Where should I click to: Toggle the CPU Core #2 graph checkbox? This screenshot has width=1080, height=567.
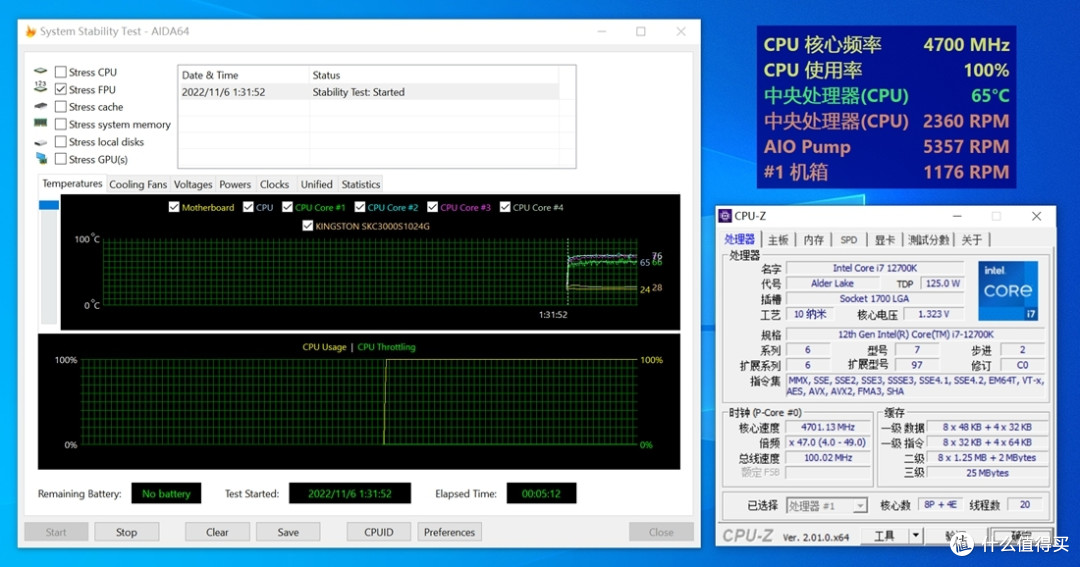click(360, 207)
